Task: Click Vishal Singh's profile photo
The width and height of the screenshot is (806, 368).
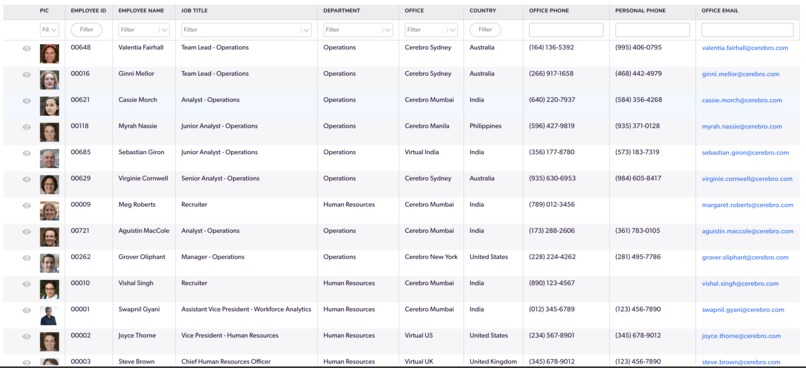Action: 49,289
